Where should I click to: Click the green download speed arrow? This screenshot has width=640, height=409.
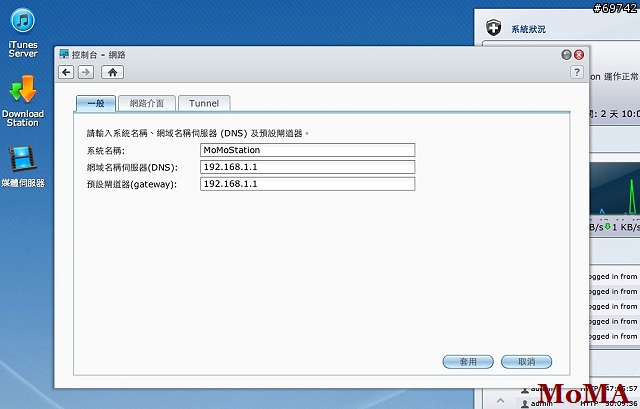pyautogui.click(x=607, y=227)
